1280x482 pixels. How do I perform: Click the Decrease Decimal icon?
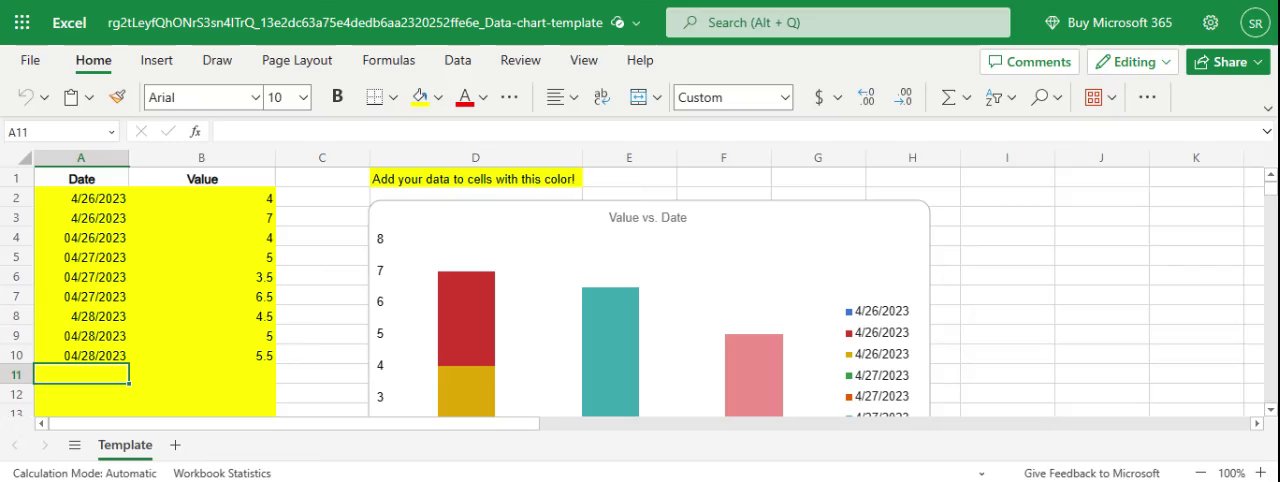(x=903, y=97)
